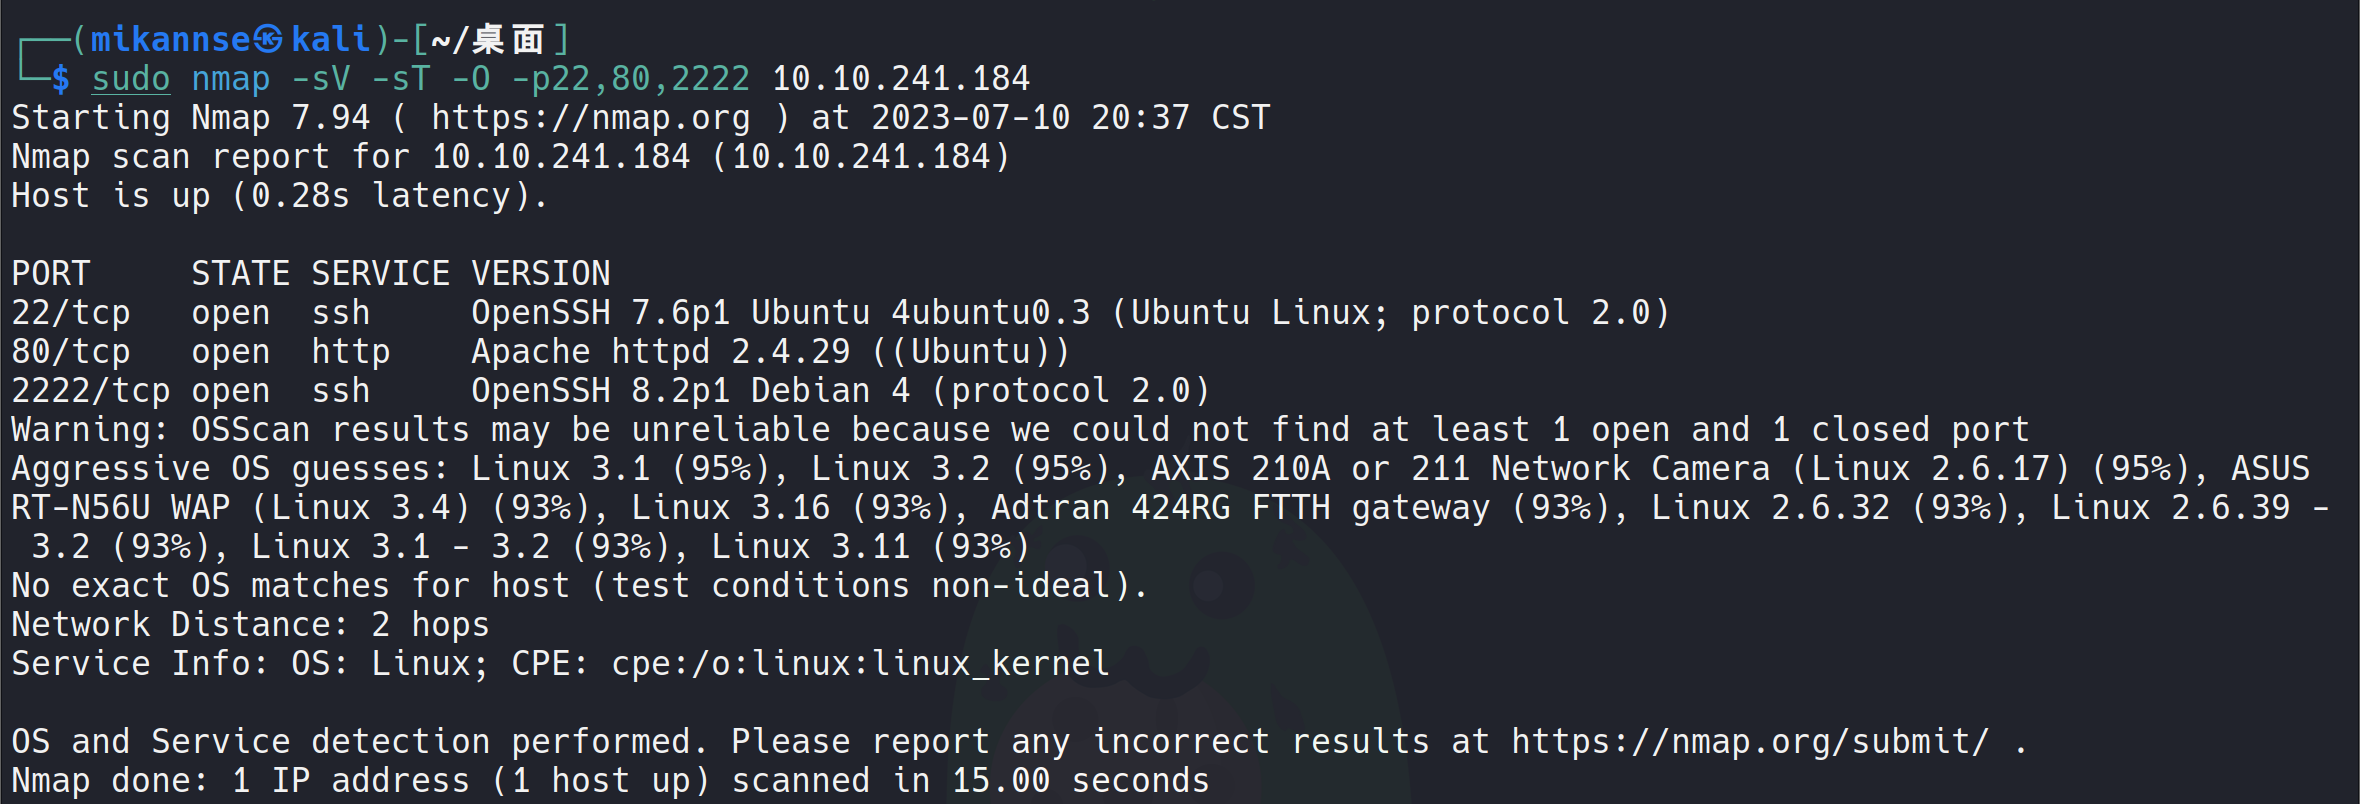Screen dimensions: 2360x804
Task: Click the underlined sudo command
Action: (x=131, y=79)
